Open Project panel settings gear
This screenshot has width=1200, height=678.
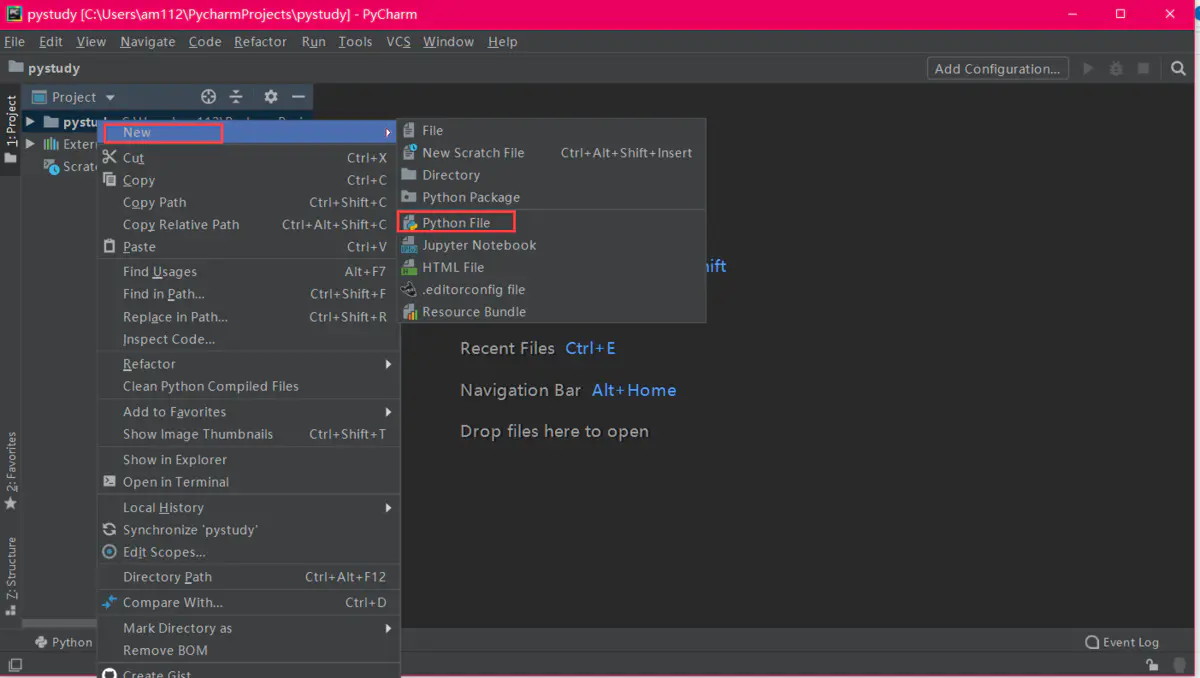tap(270, 97)
